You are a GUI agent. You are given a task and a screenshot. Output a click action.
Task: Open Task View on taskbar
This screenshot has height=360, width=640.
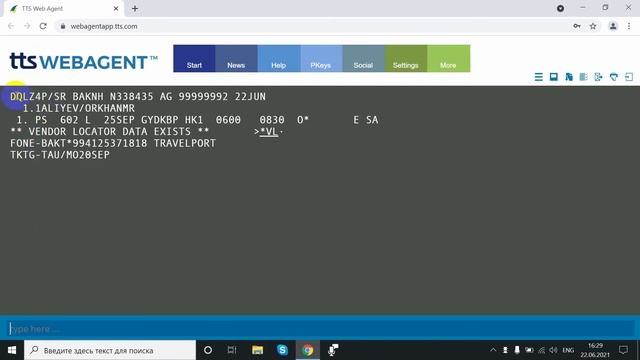point(232,350)
